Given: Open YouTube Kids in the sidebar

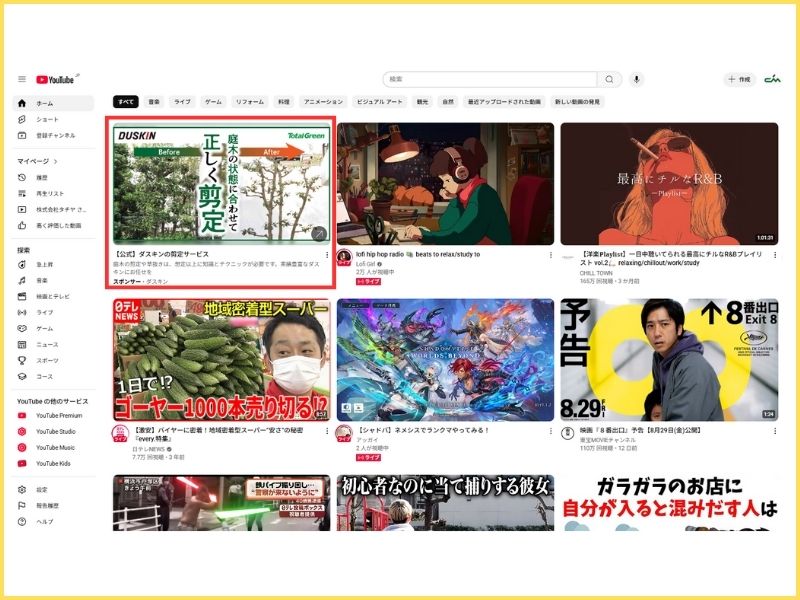Looking at the screenshot, I should [x=53, y=463].
